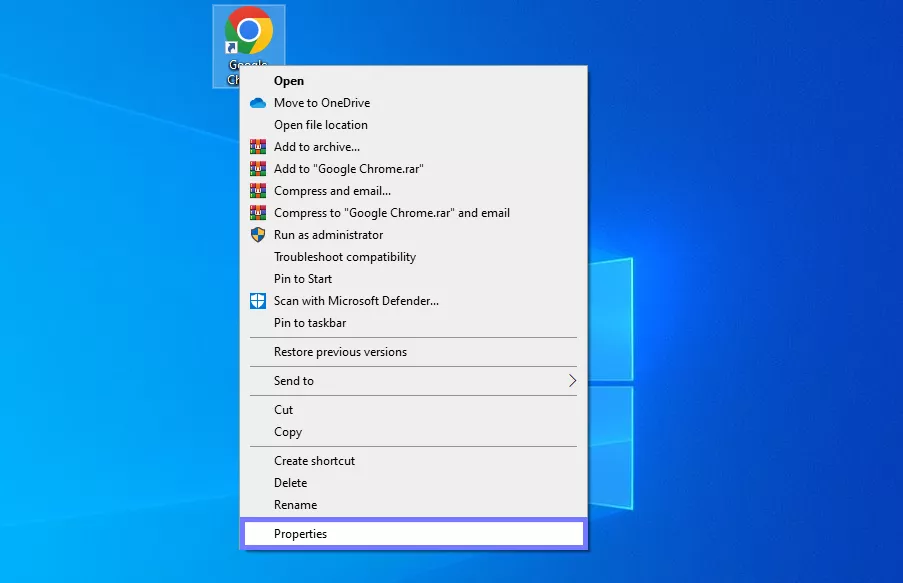Click the 'Compress to rar and email' icon
The image size is (903, 583).
pyautogui.click(x=257, y=212)
